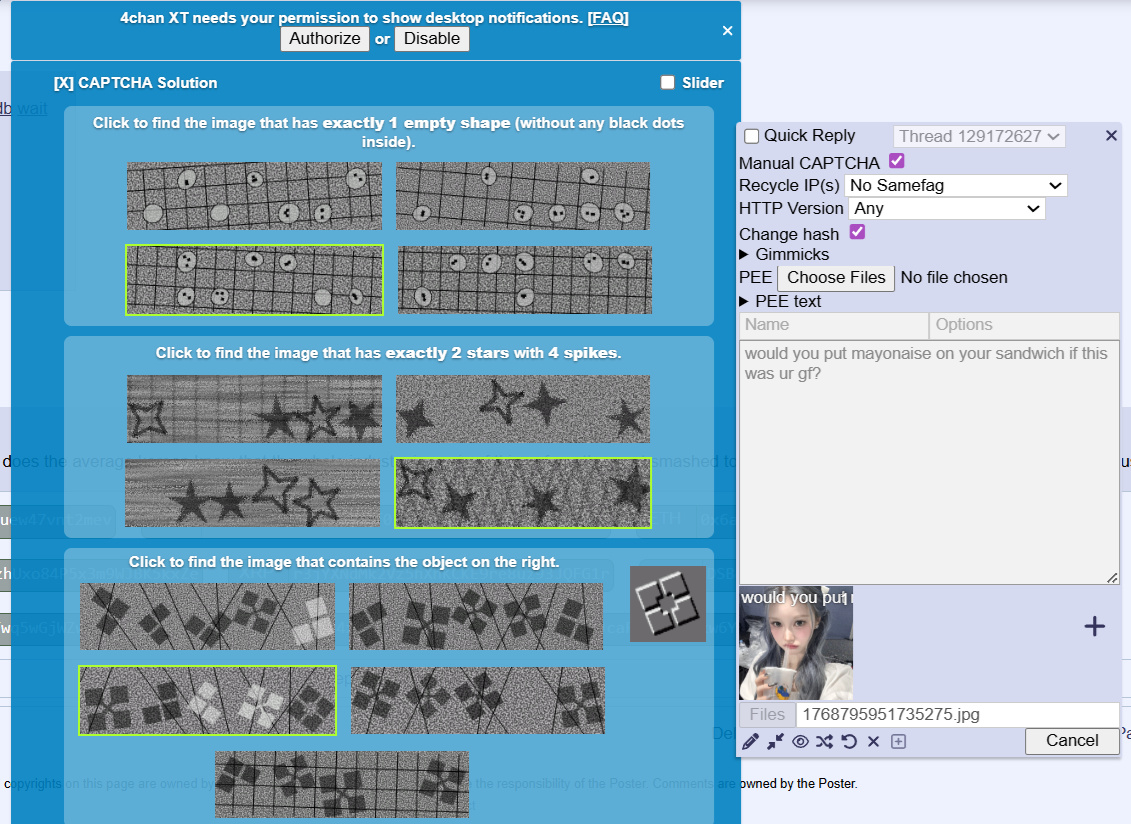Open the Recycle IP(s) No Samefag dropdown
This screenshot has height=824, width=1131.
coord(956,186)
